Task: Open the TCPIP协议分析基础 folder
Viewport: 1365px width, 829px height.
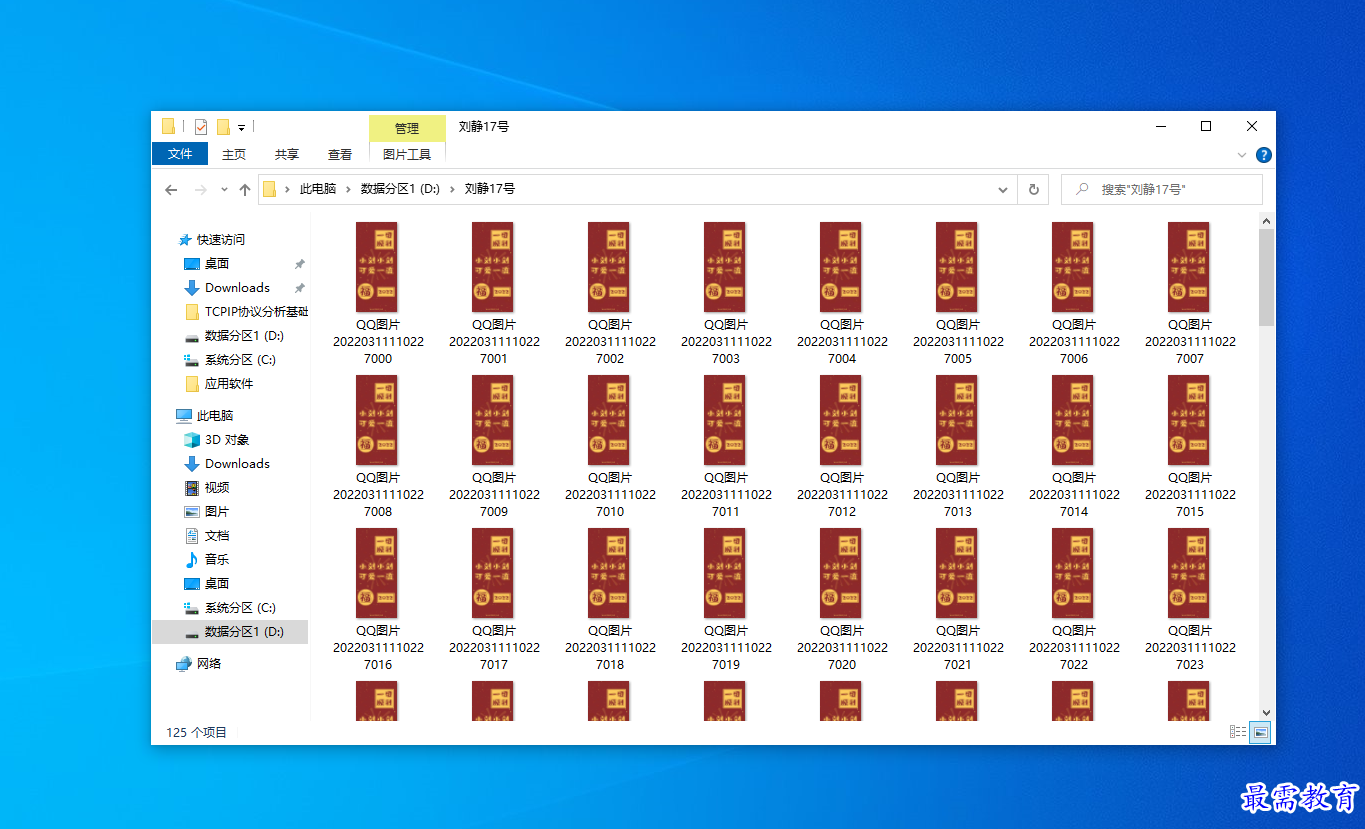Action: (x=256, y=312)
